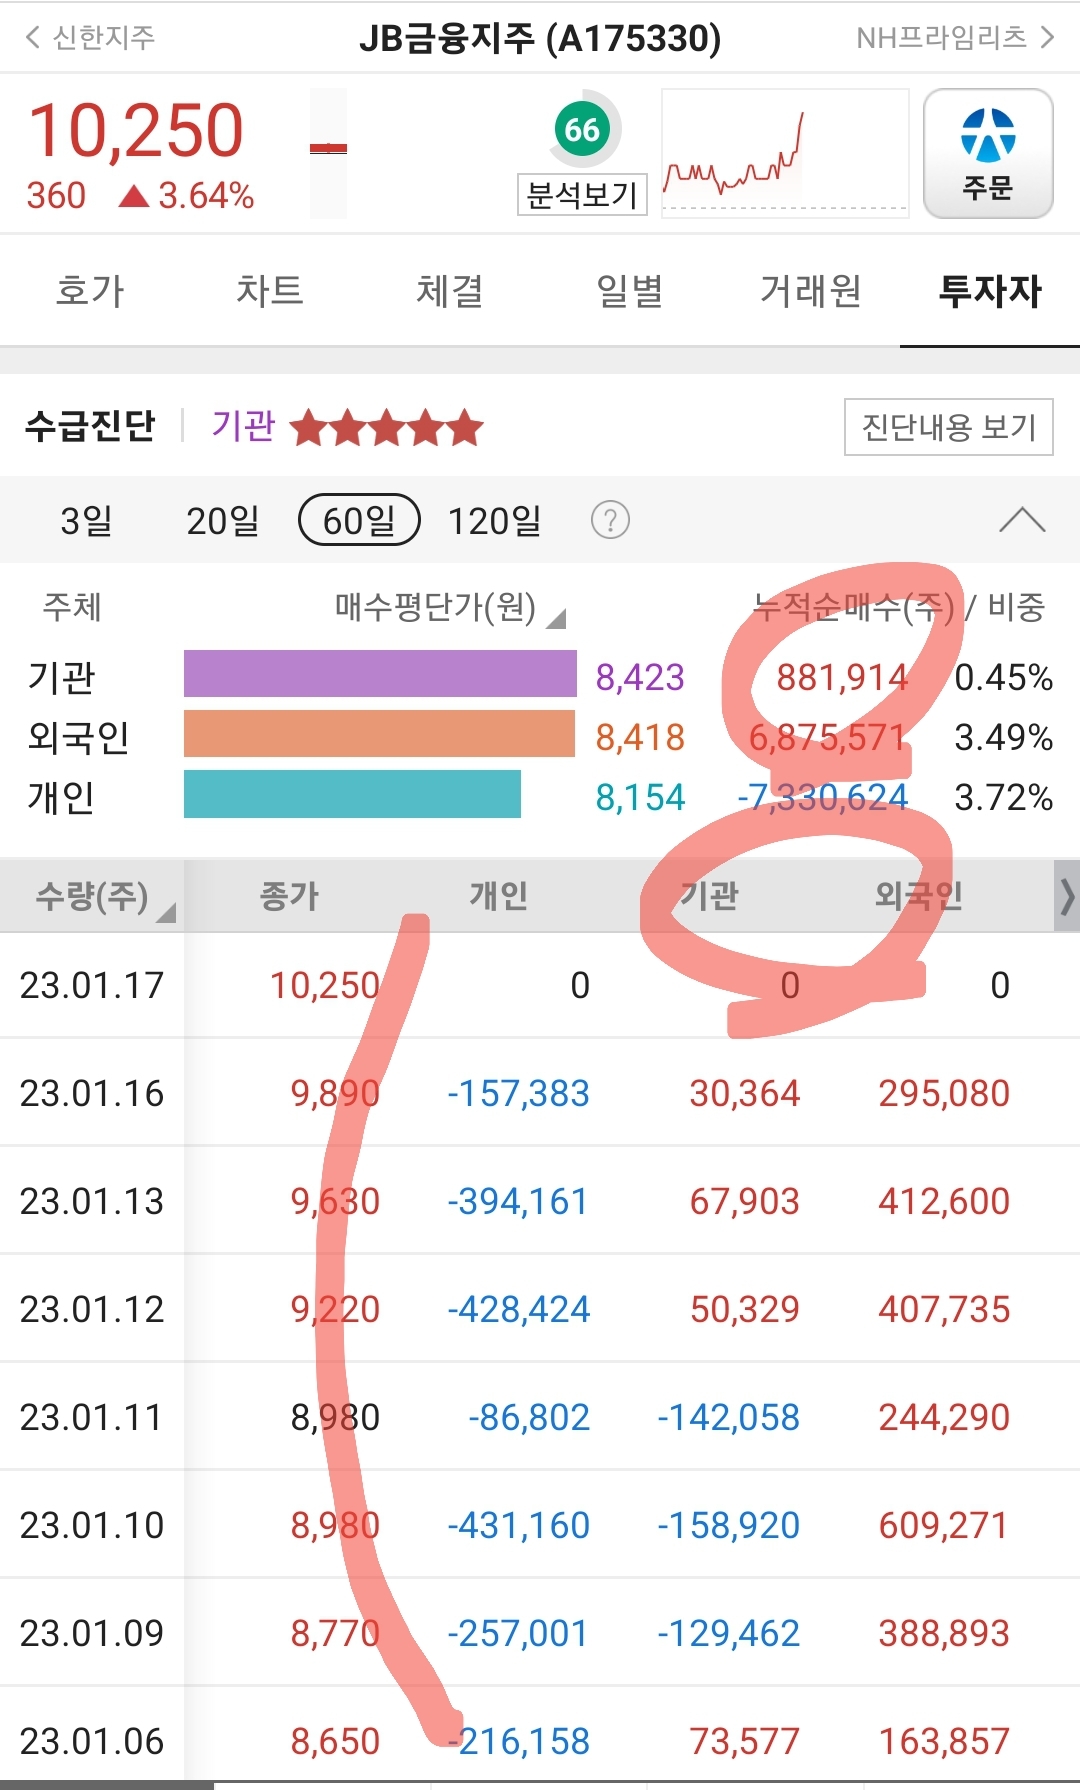The image size is (1080, 1790).
Task: Open 수량(주) unit dropdown
Action: (104, 896)
